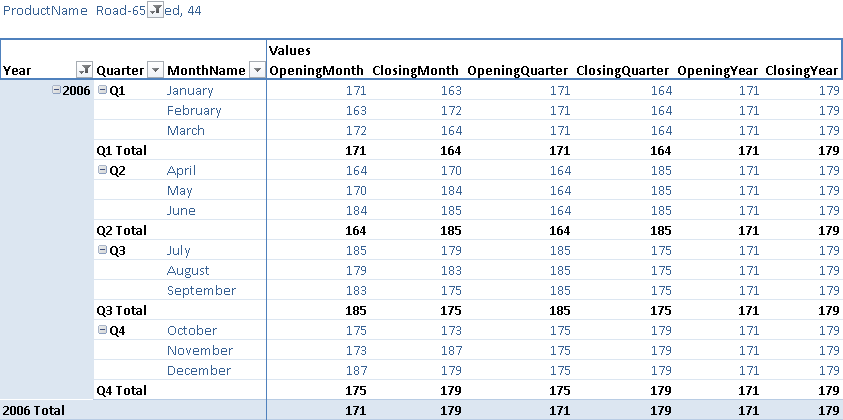Select the August row label

tap(188, 270)
